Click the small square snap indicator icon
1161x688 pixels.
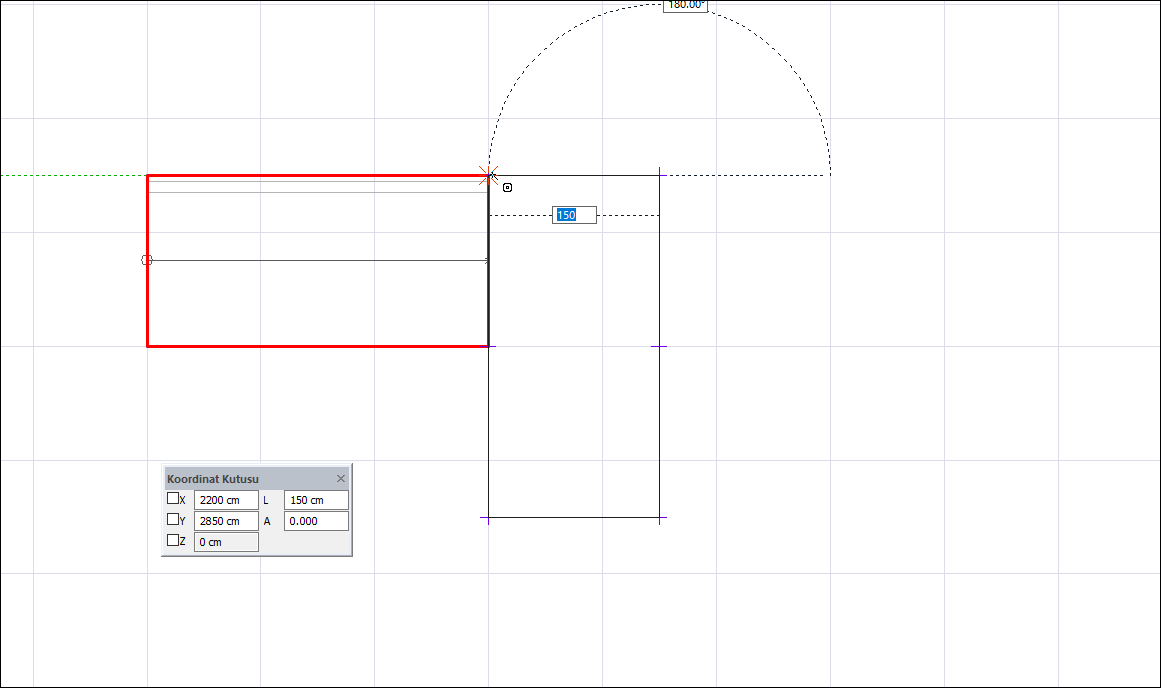[x=508, y=188]
